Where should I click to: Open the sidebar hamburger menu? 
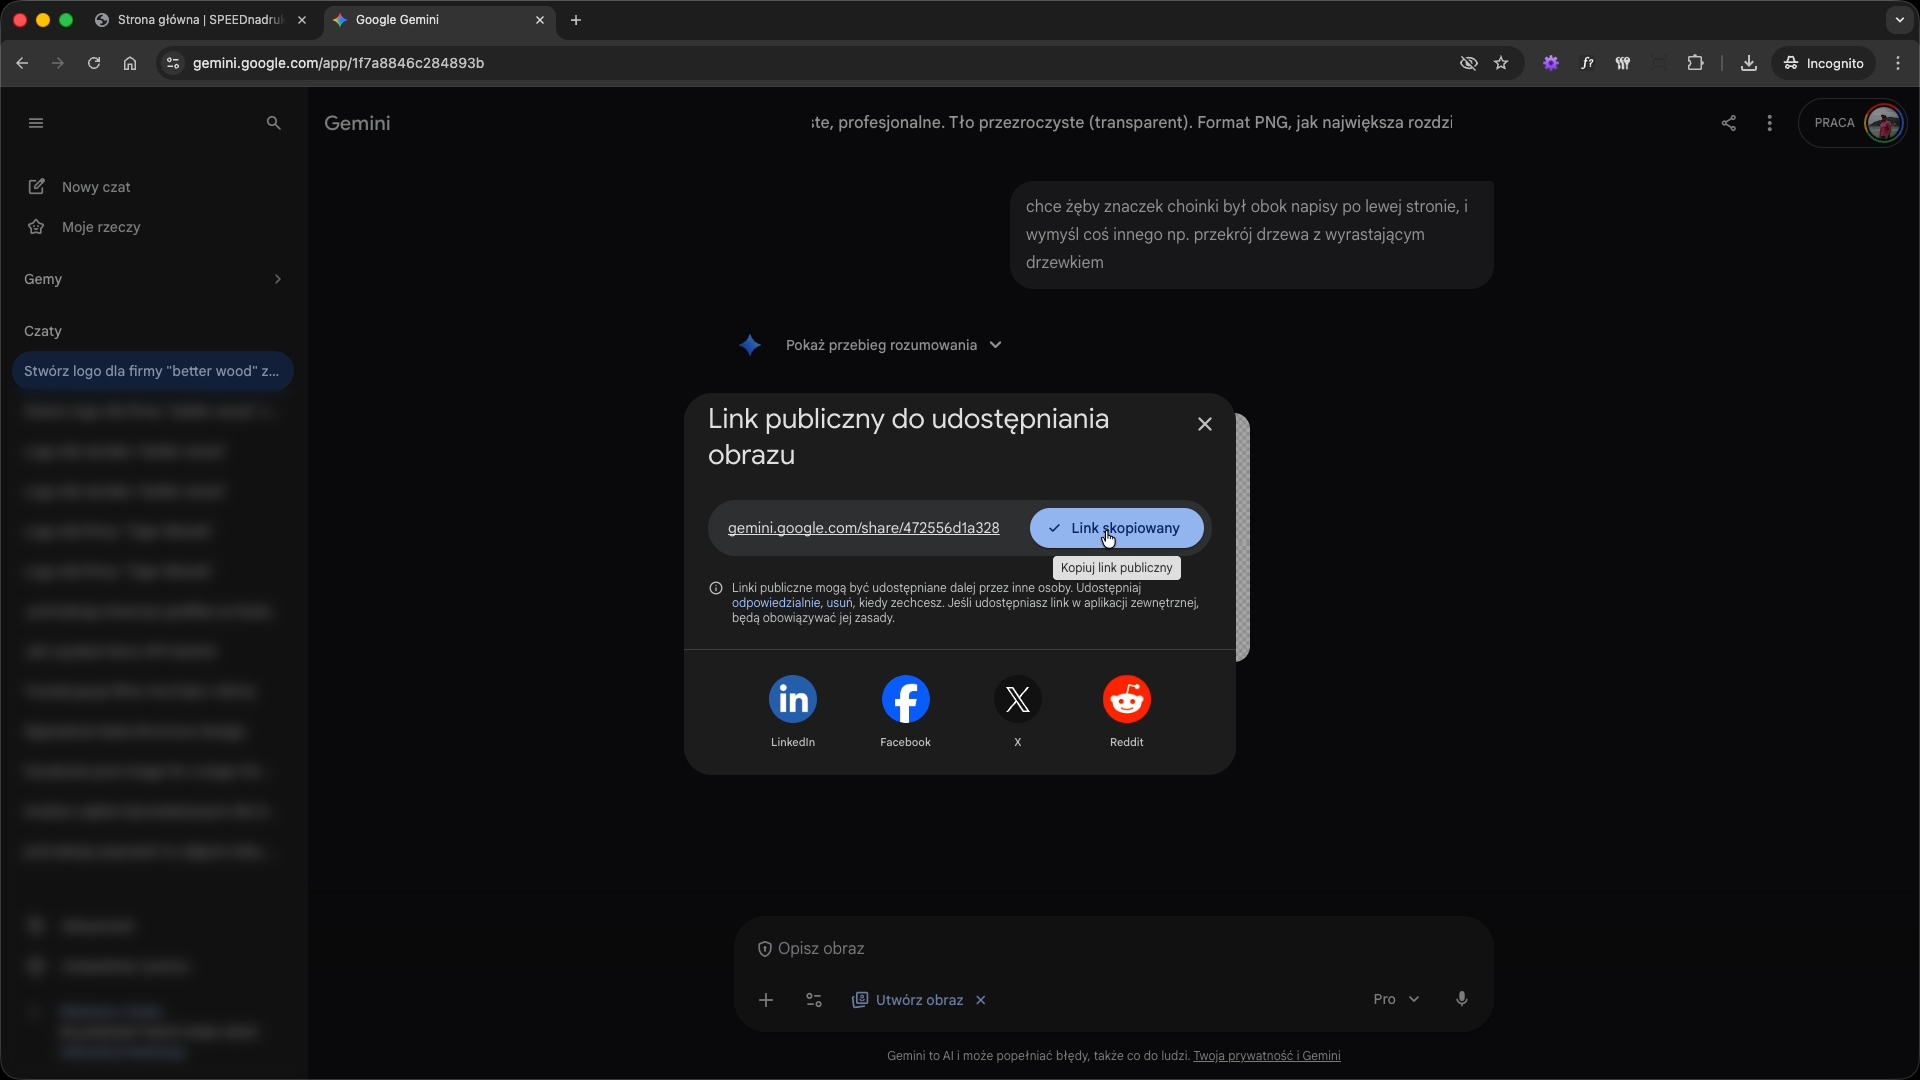point(36,123)
